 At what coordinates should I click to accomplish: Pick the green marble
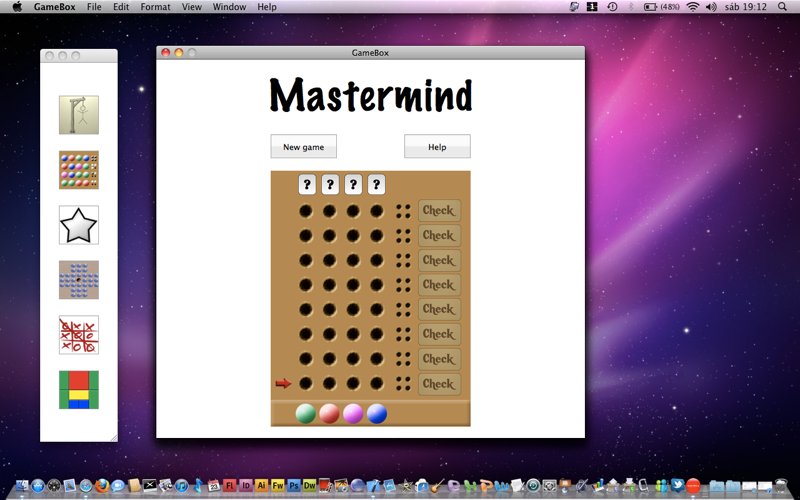tap(306, 414)
